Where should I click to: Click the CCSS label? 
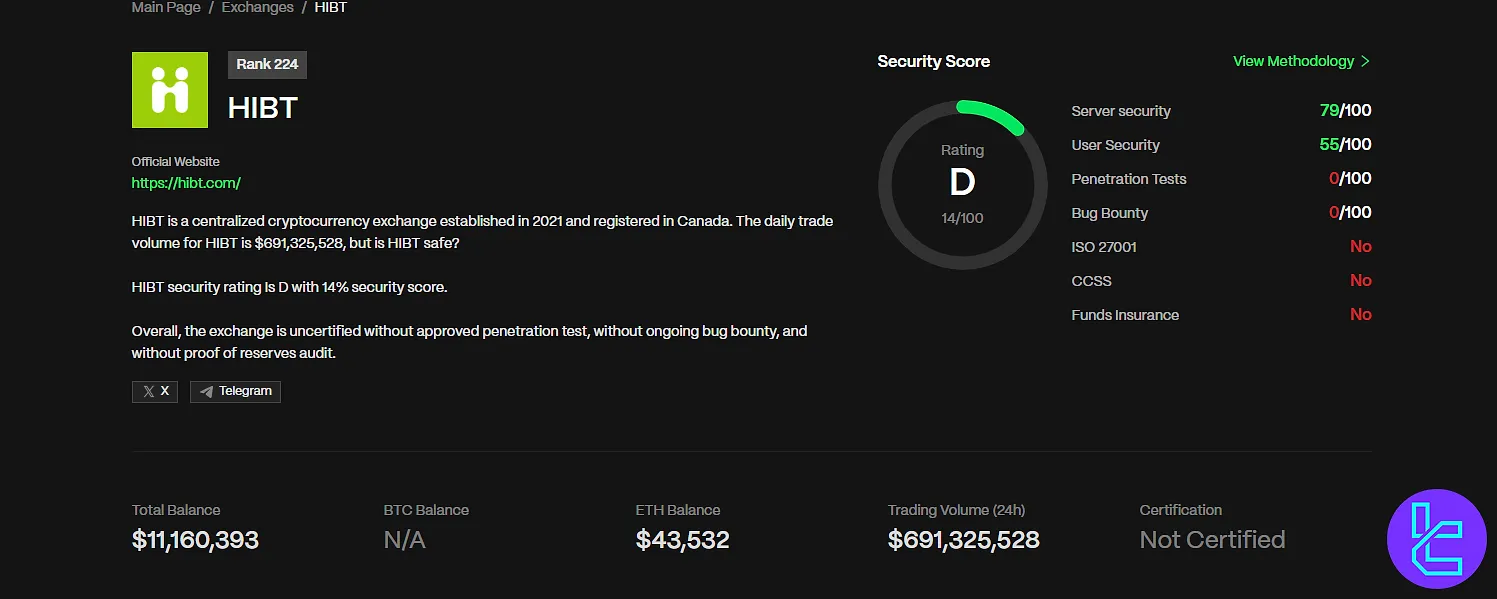[x=1091, y=281]
